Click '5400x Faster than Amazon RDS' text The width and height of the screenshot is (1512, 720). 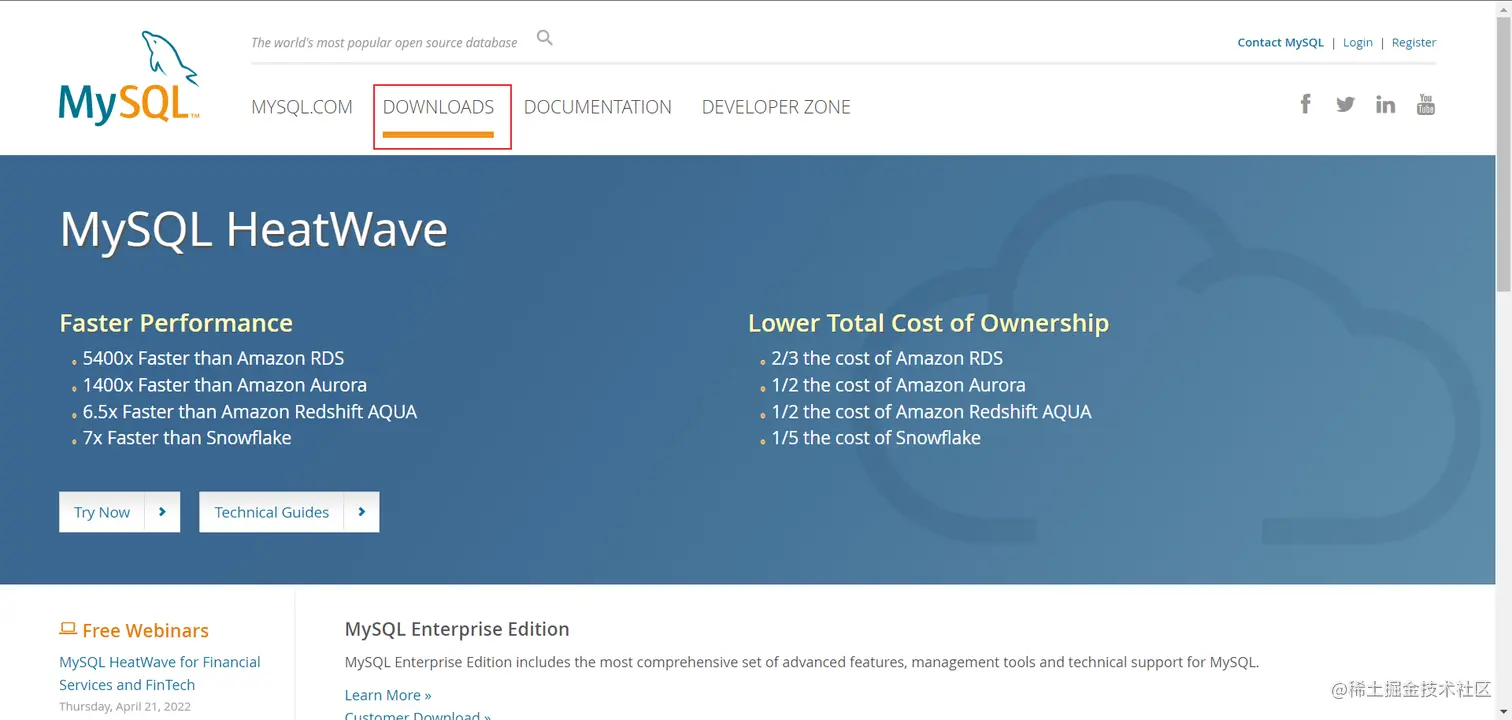tap(214, 358)
